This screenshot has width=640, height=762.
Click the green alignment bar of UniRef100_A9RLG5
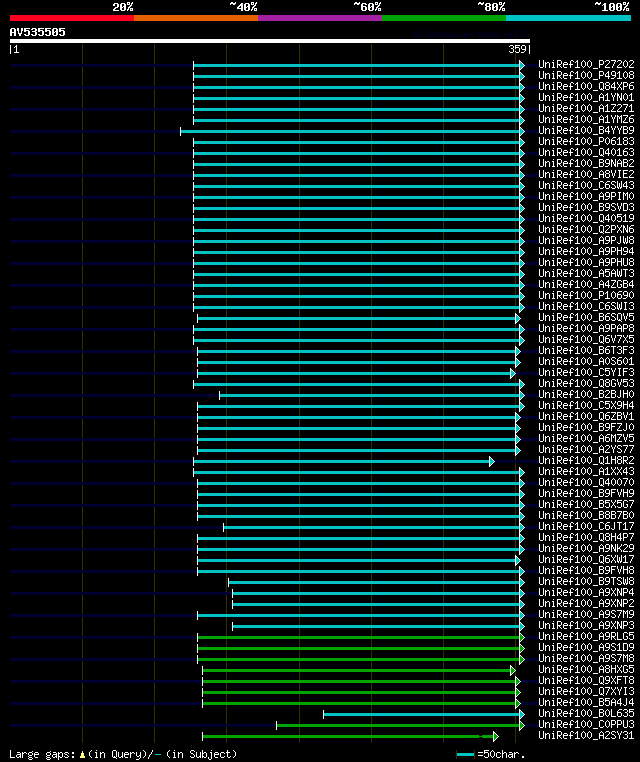point(359,637)
